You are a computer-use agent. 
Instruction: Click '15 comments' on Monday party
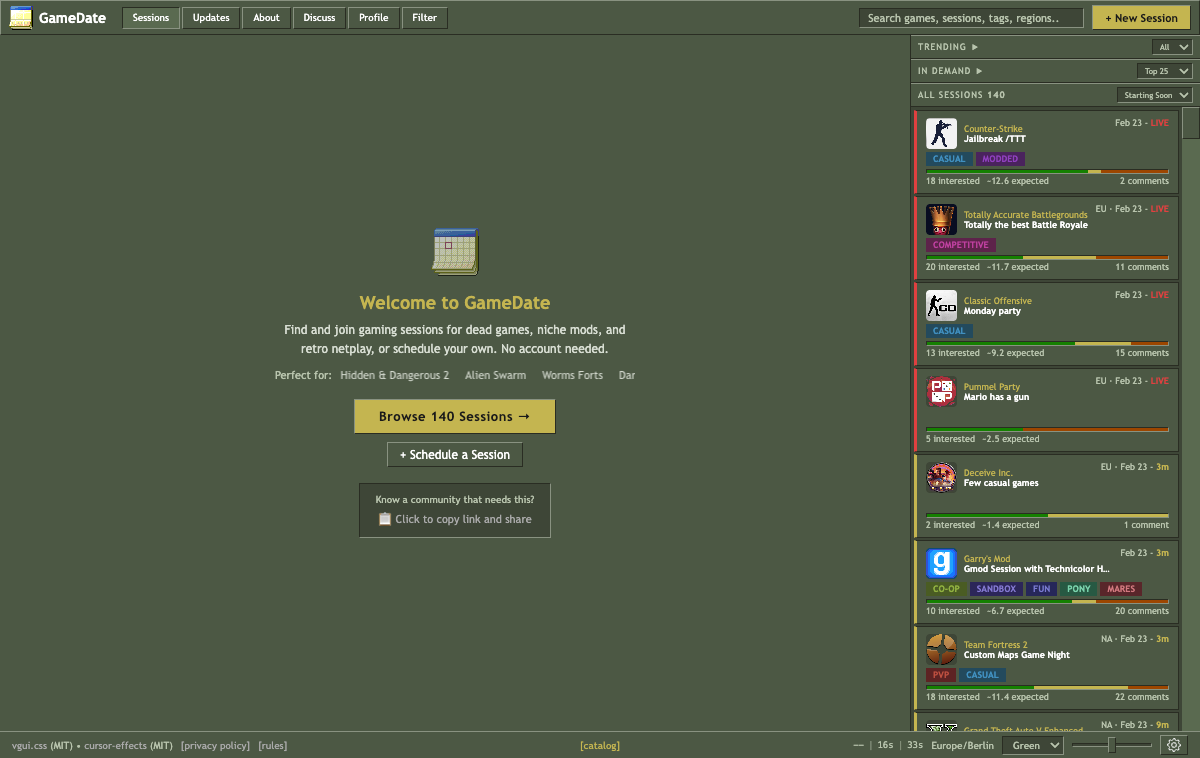(x=1142, y=353)
